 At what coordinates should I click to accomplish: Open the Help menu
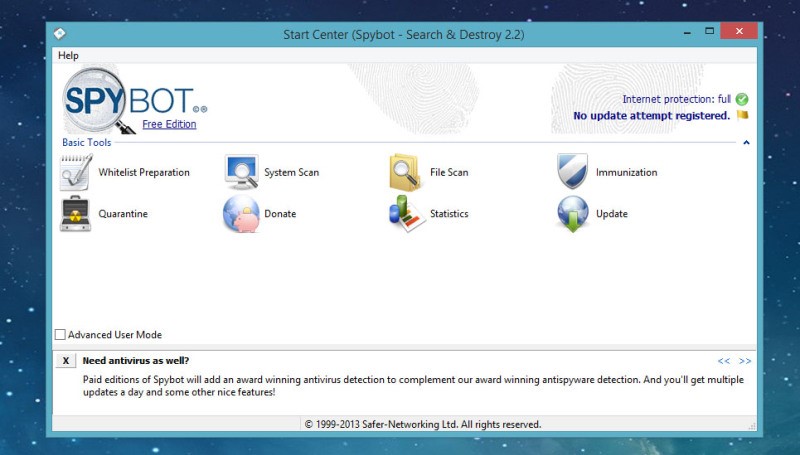point(68,56)
